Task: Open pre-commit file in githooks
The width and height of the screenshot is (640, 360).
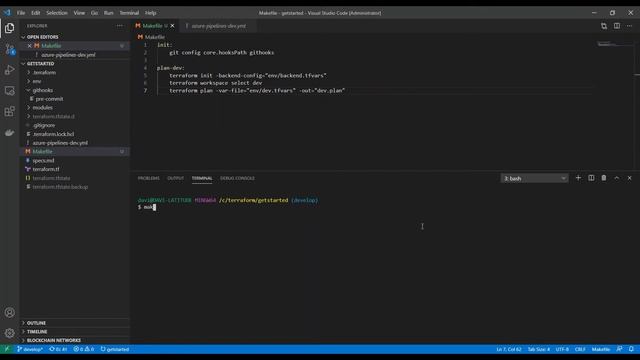Action: (49, 99)
